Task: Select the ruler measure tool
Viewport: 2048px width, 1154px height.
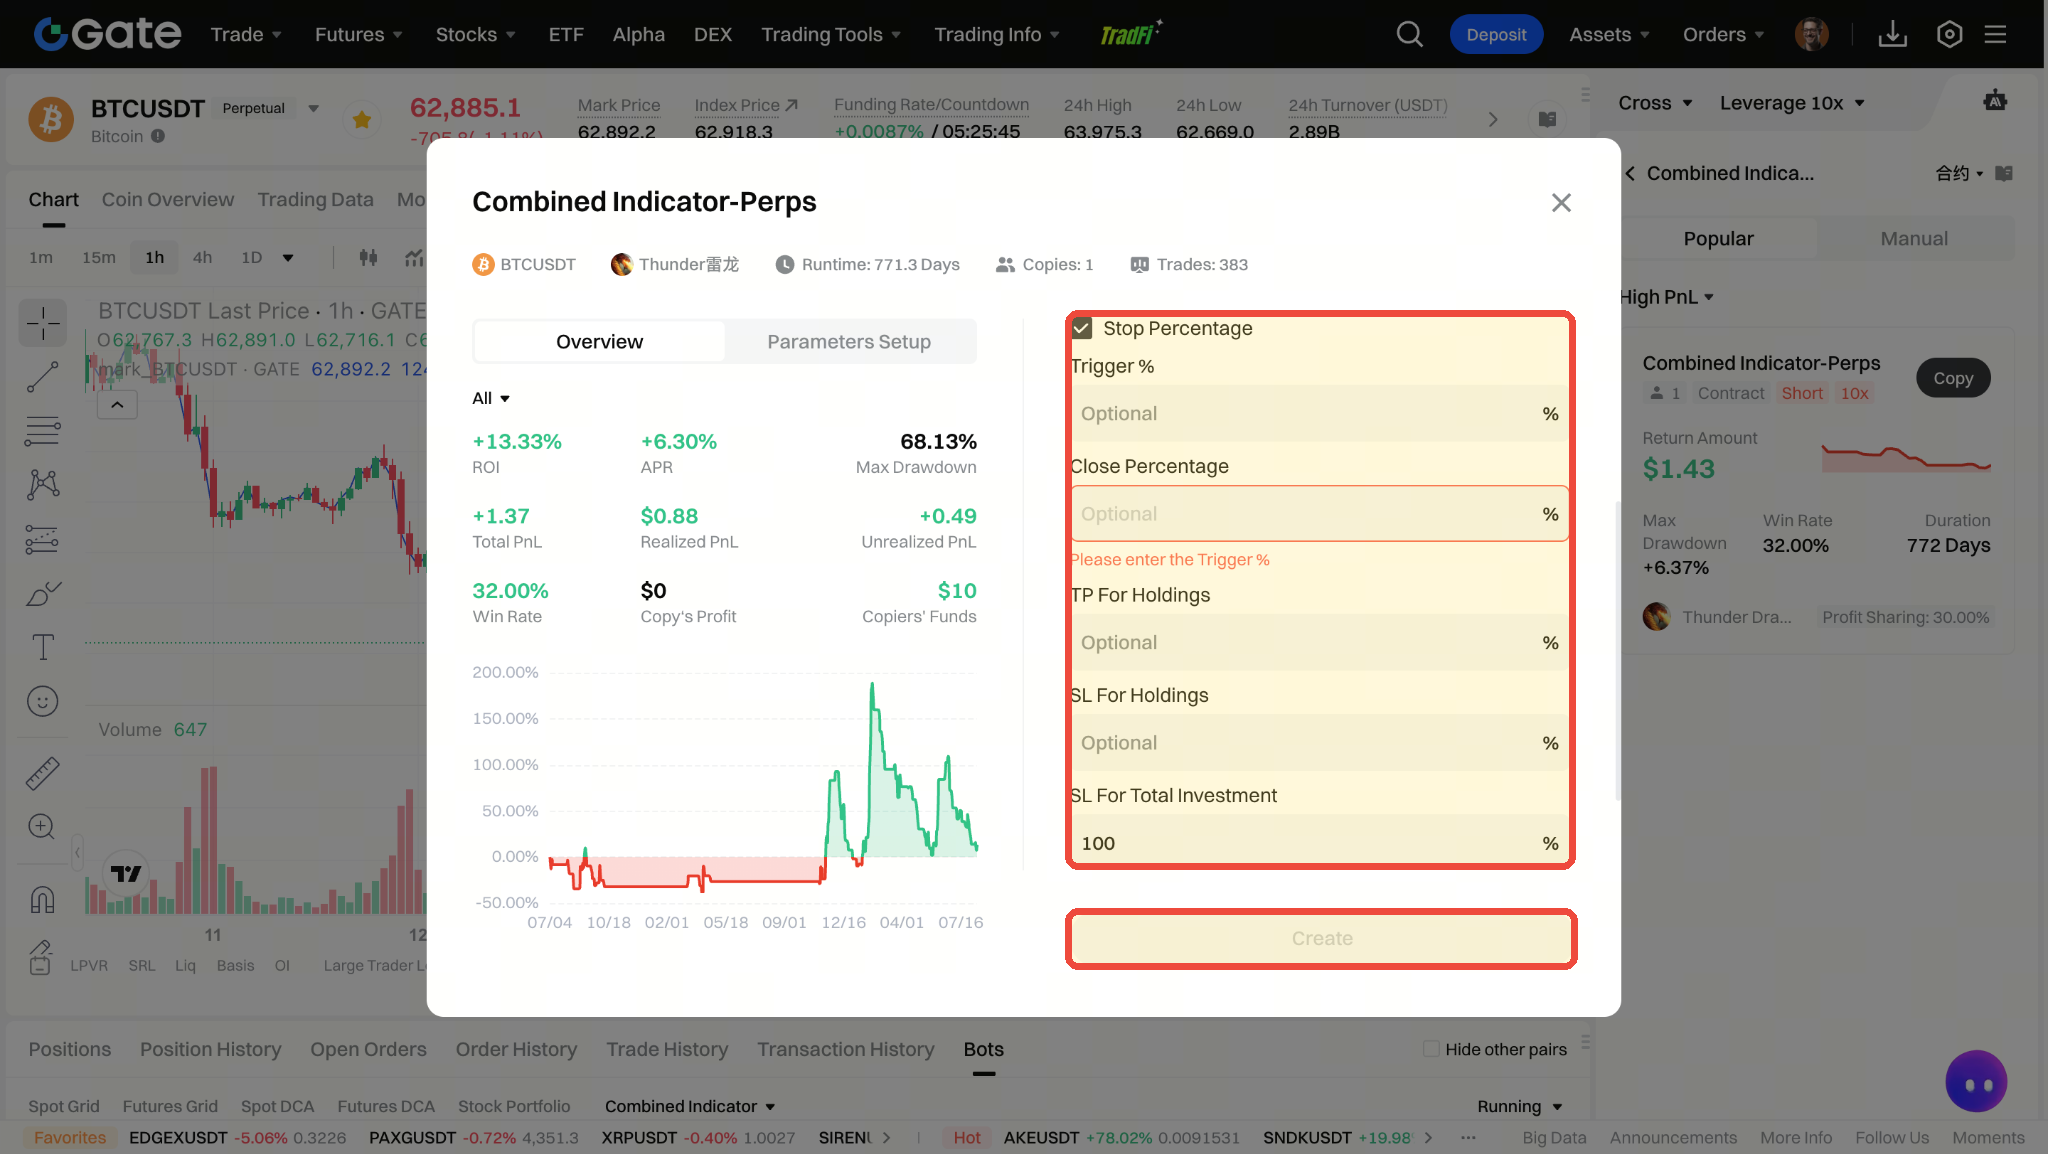Action: pos(43,773)
